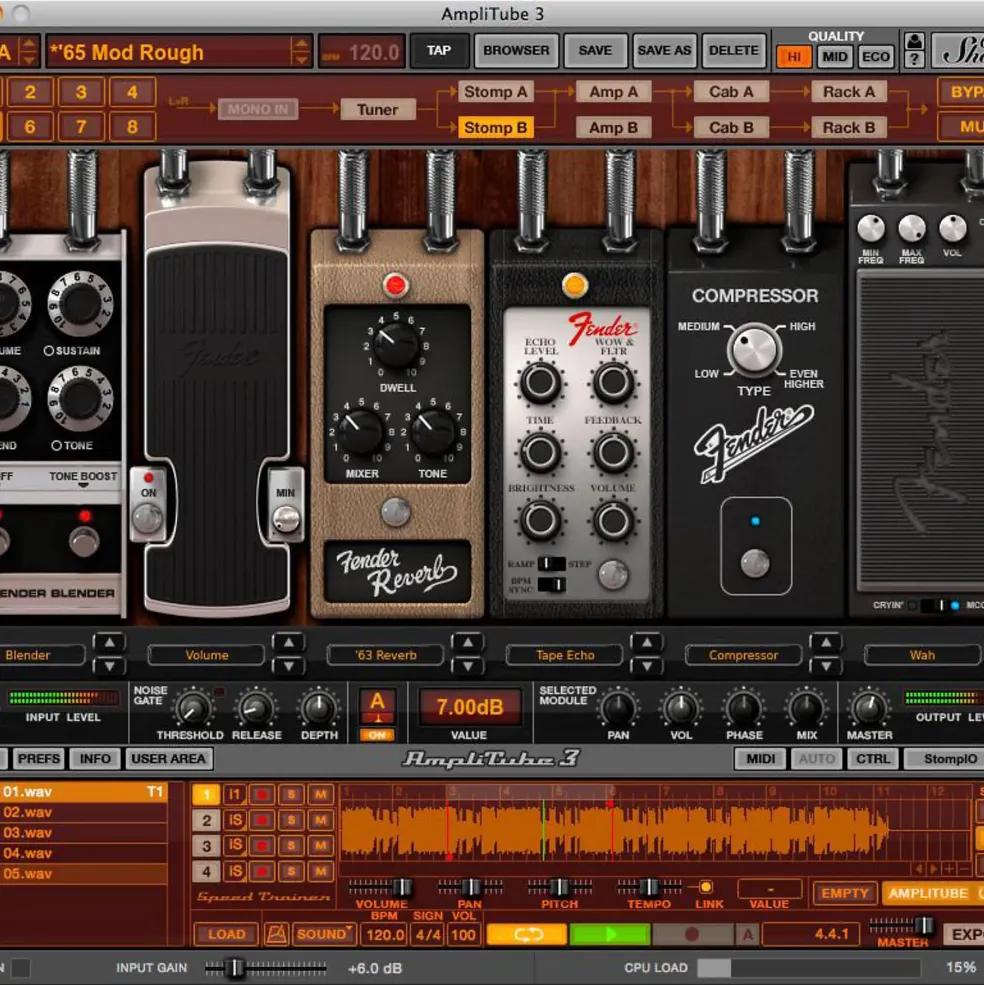
Task: Open the '63 Reverb stomp slot selector
Action: coord(385,655)
